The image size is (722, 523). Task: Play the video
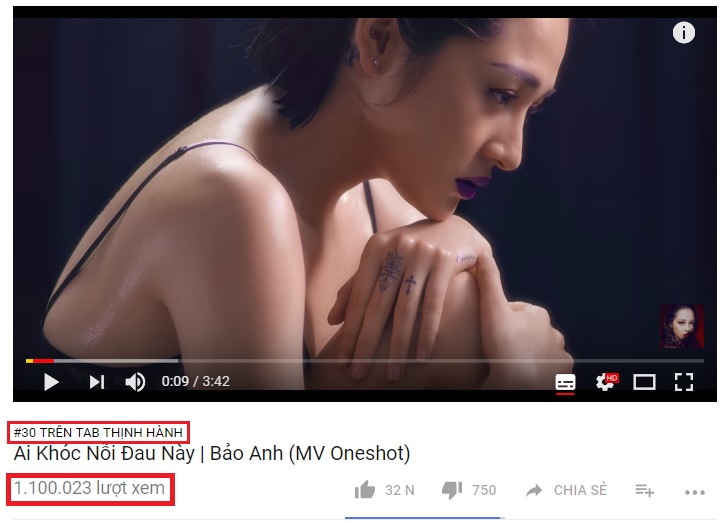pyautogui.click(x=51, y=382)
